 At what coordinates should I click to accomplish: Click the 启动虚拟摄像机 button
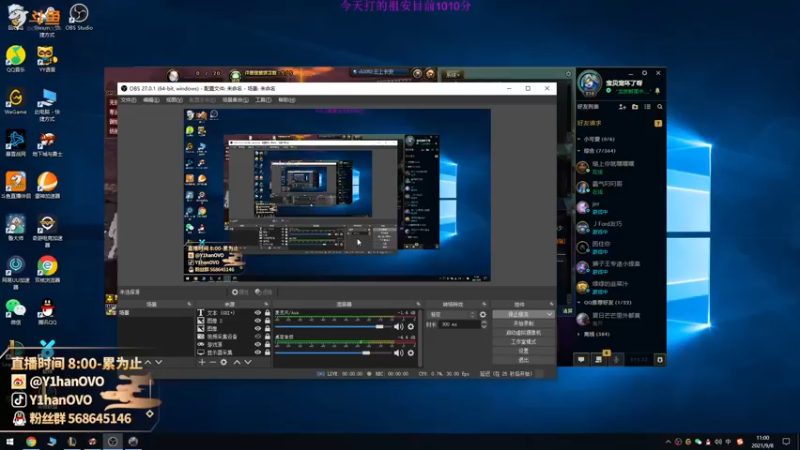[x=523, y=333]
